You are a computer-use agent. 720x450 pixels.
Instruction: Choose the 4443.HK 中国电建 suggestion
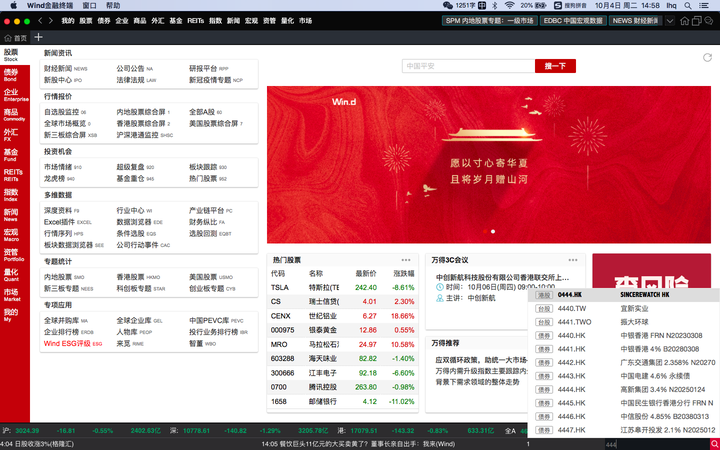coord(624,376)
